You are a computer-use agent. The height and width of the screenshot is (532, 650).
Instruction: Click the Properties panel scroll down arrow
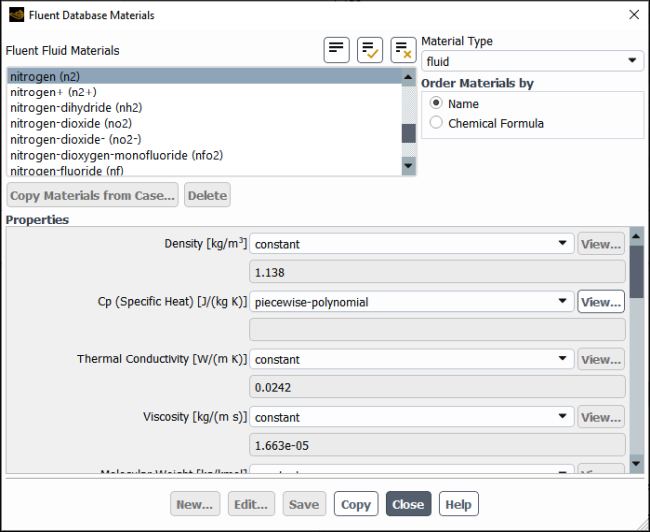(x=636, y=463)
